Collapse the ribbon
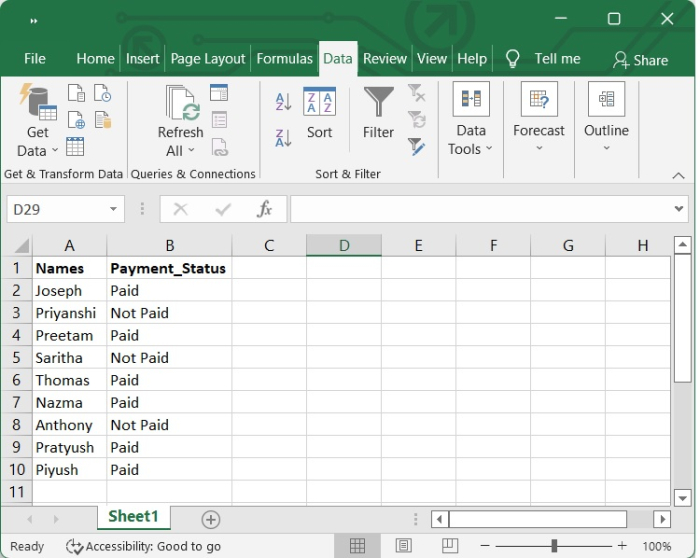 [678, 175]
